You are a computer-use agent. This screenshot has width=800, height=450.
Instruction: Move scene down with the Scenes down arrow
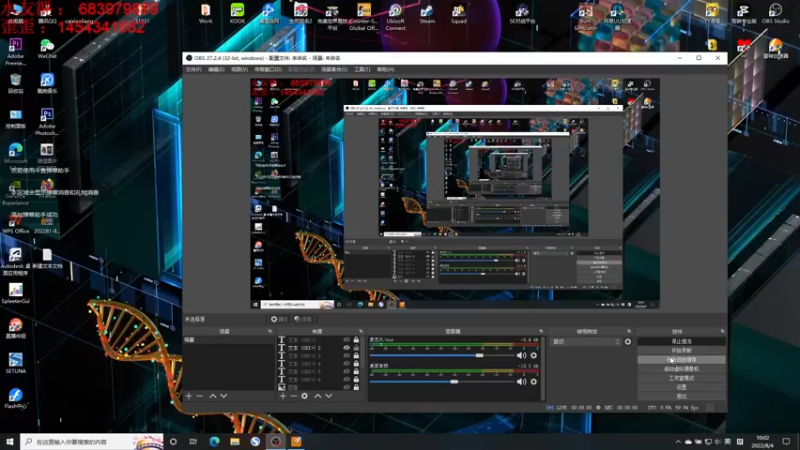click(x=223, y=396)
